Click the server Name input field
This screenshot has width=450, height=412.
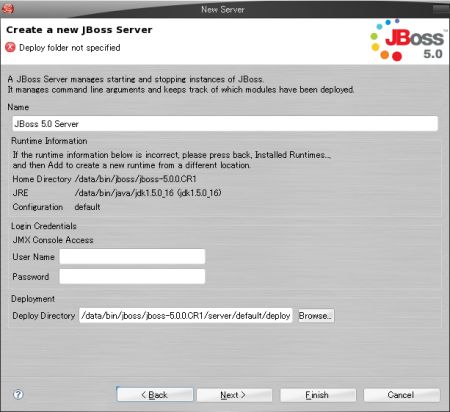(x=225, y=124)
